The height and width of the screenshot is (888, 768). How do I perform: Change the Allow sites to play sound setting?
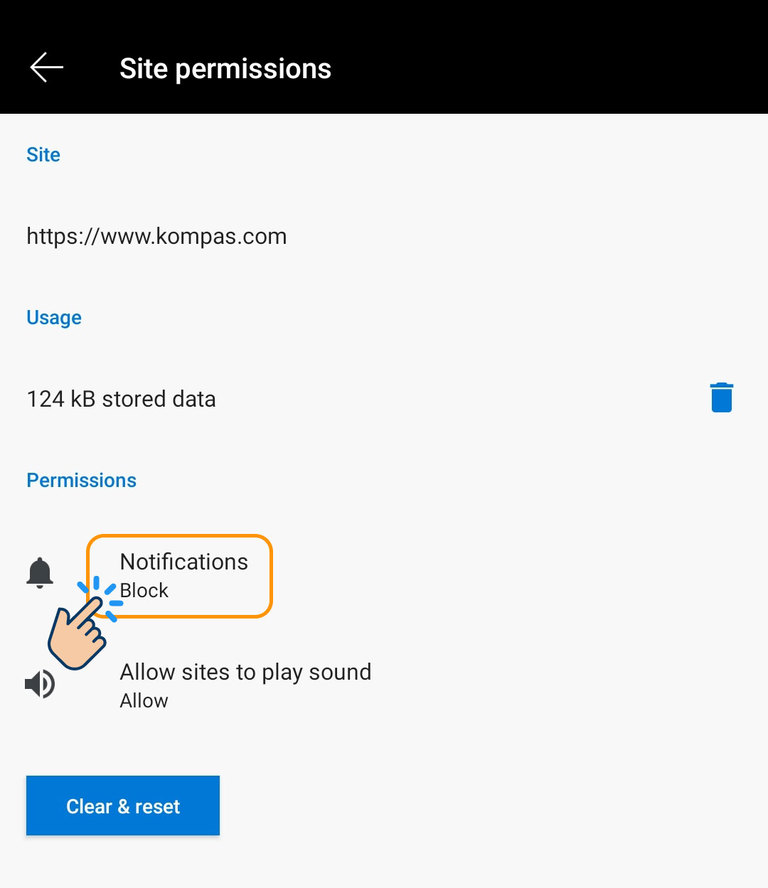245,684
